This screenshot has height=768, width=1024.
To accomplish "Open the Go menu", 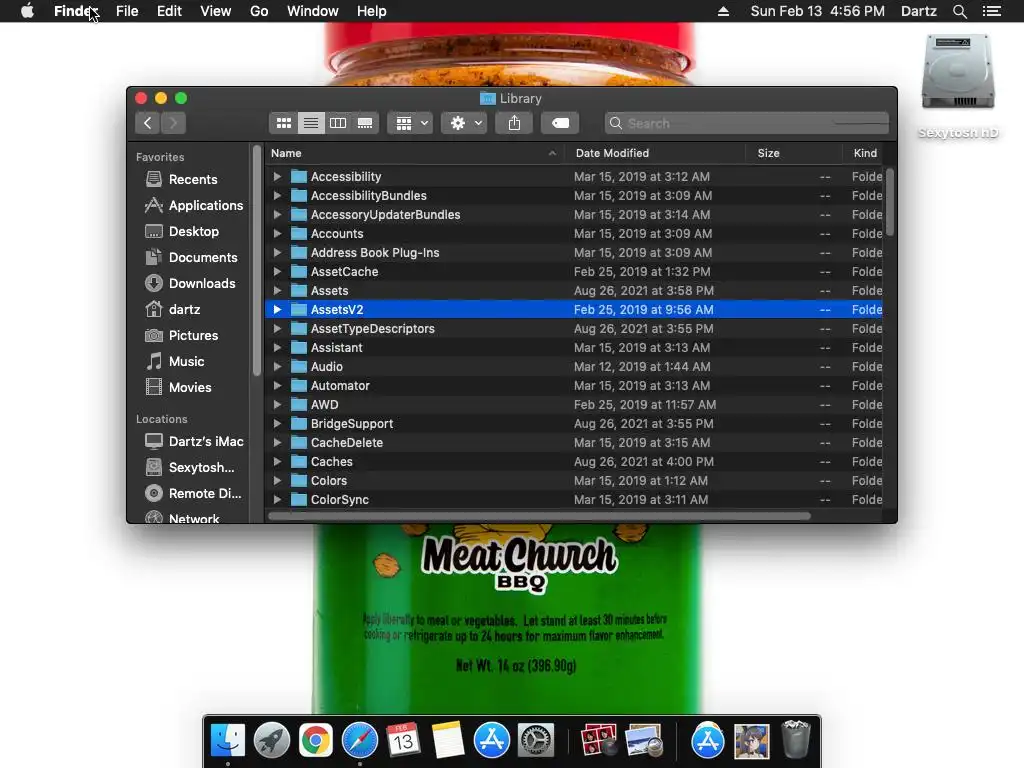I will [259, 11].
